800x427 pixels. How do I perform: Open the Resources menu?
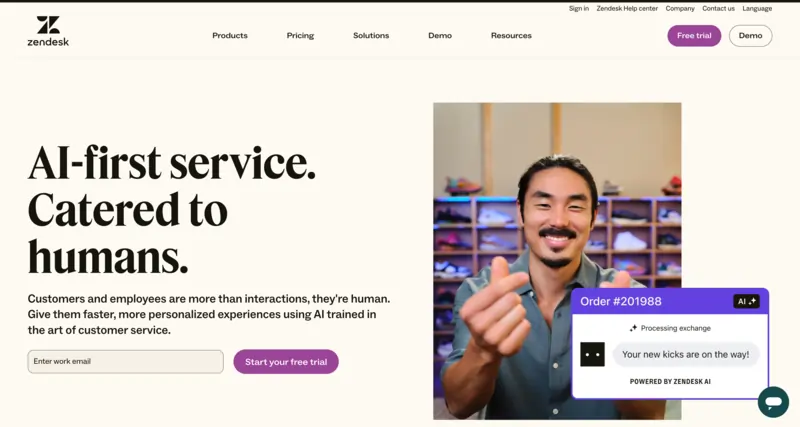(x=511, y=36)
